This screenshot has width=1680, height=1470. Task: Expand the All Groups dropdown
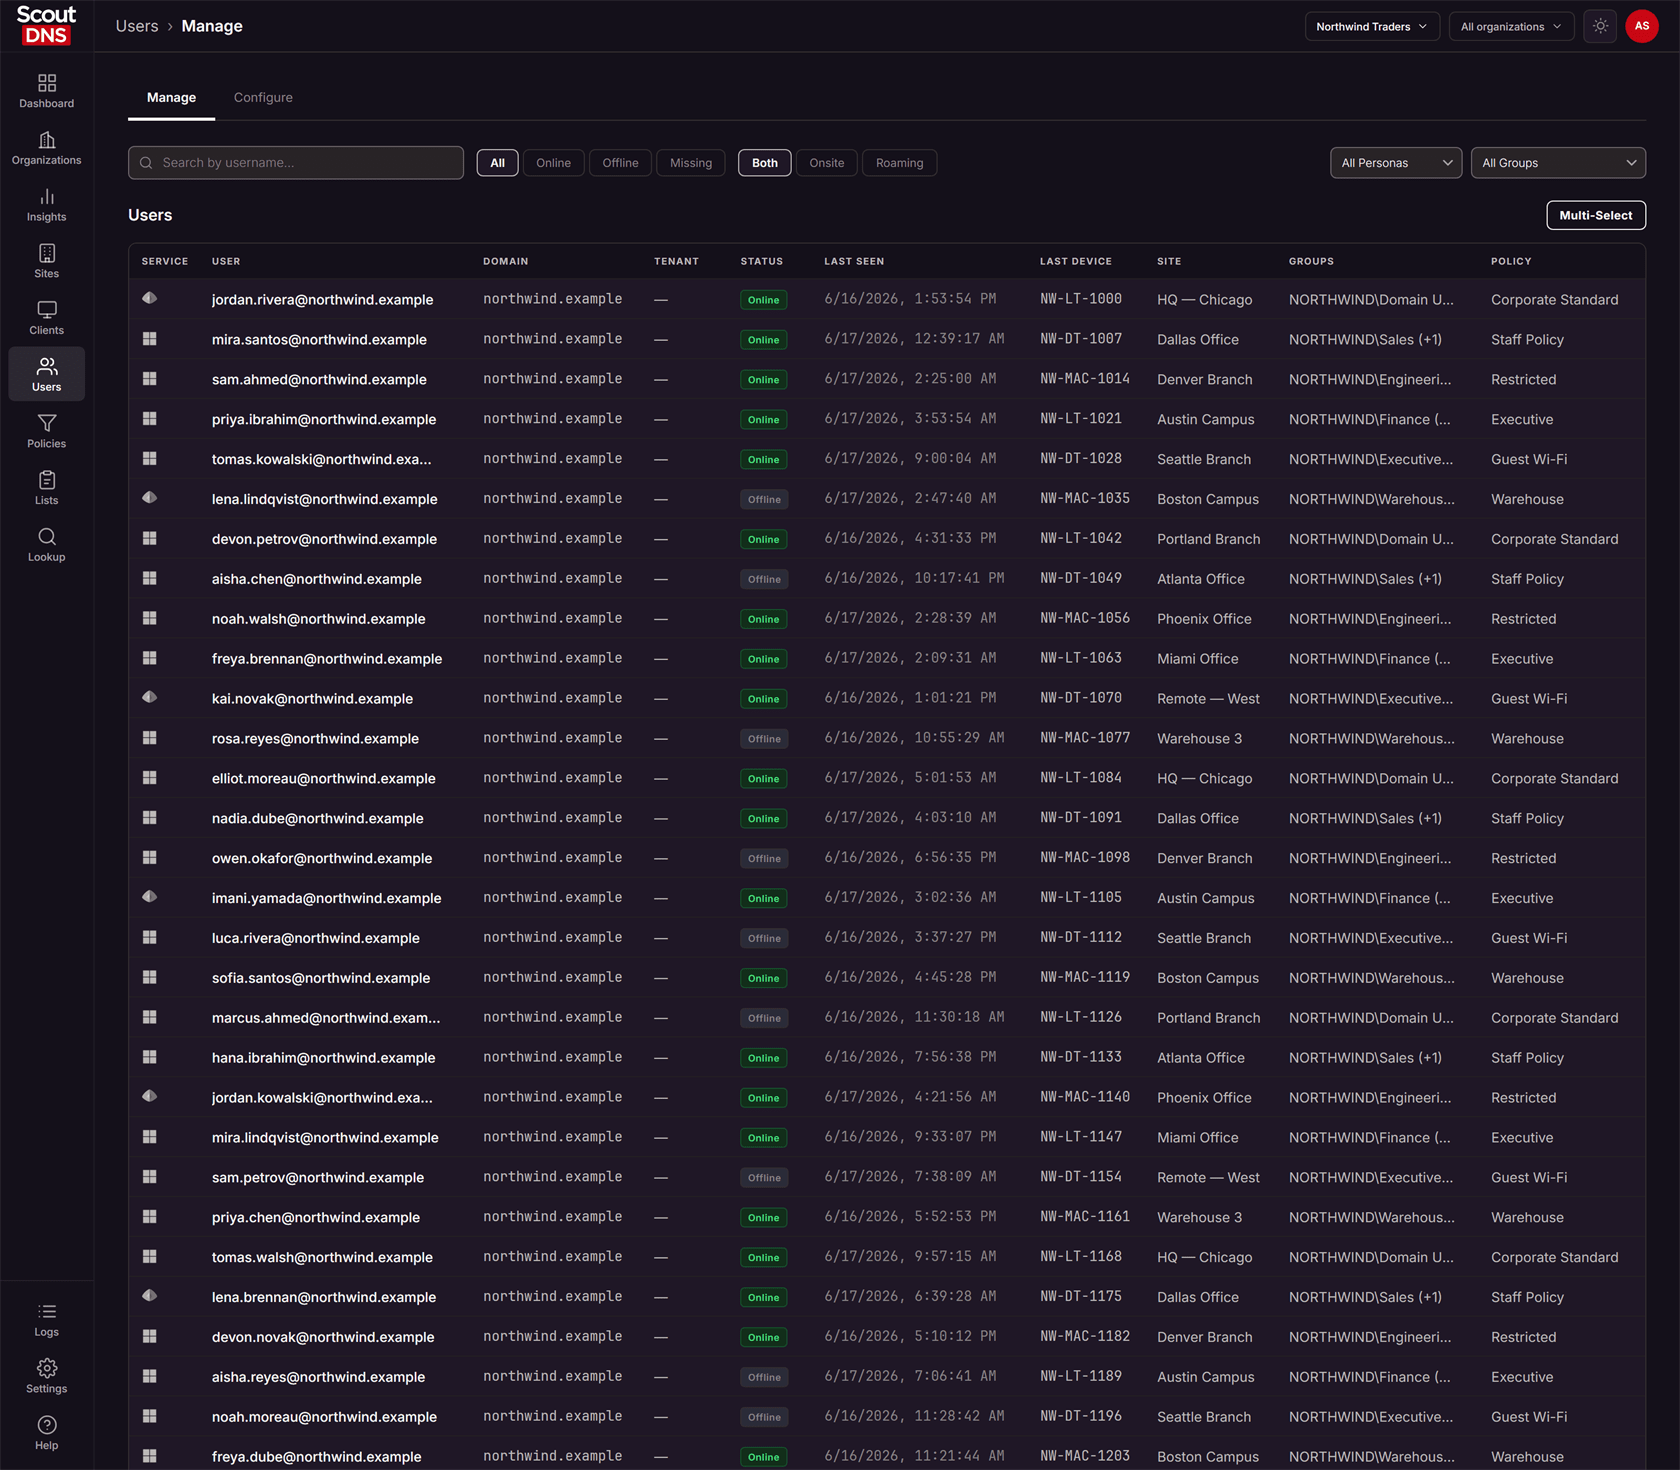[x=1558, y=163]
